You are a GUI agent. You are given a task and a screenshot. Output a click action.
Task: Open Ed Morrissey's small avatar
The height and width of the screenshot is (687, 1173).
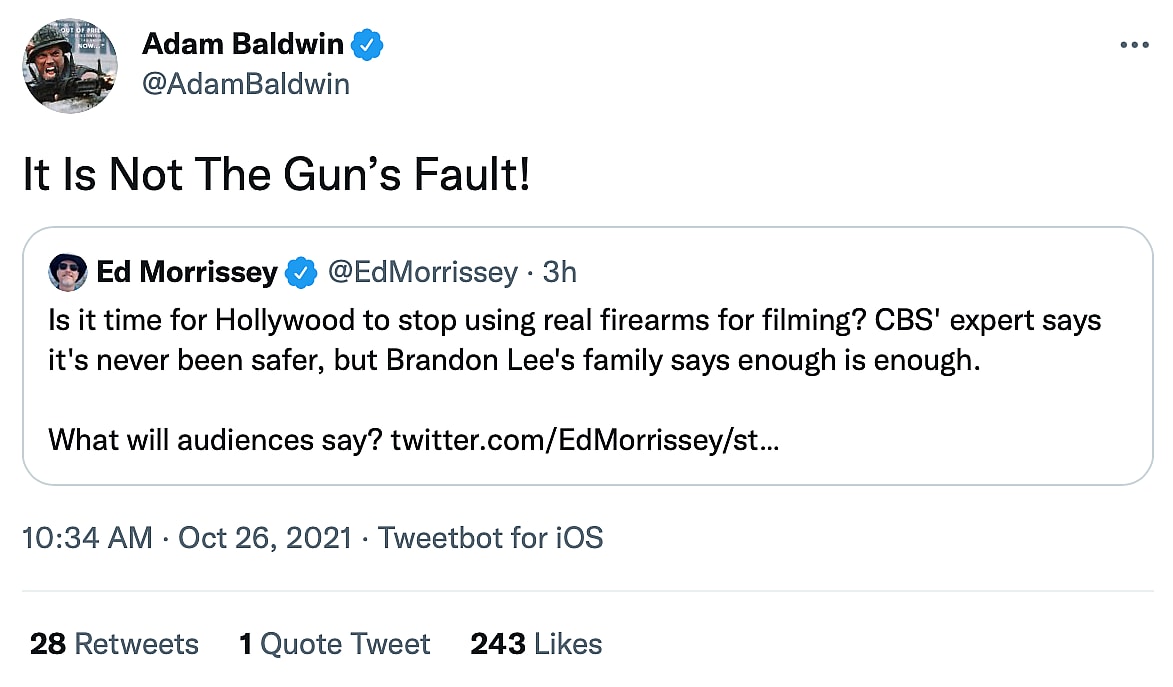click(x=67, y=272)
